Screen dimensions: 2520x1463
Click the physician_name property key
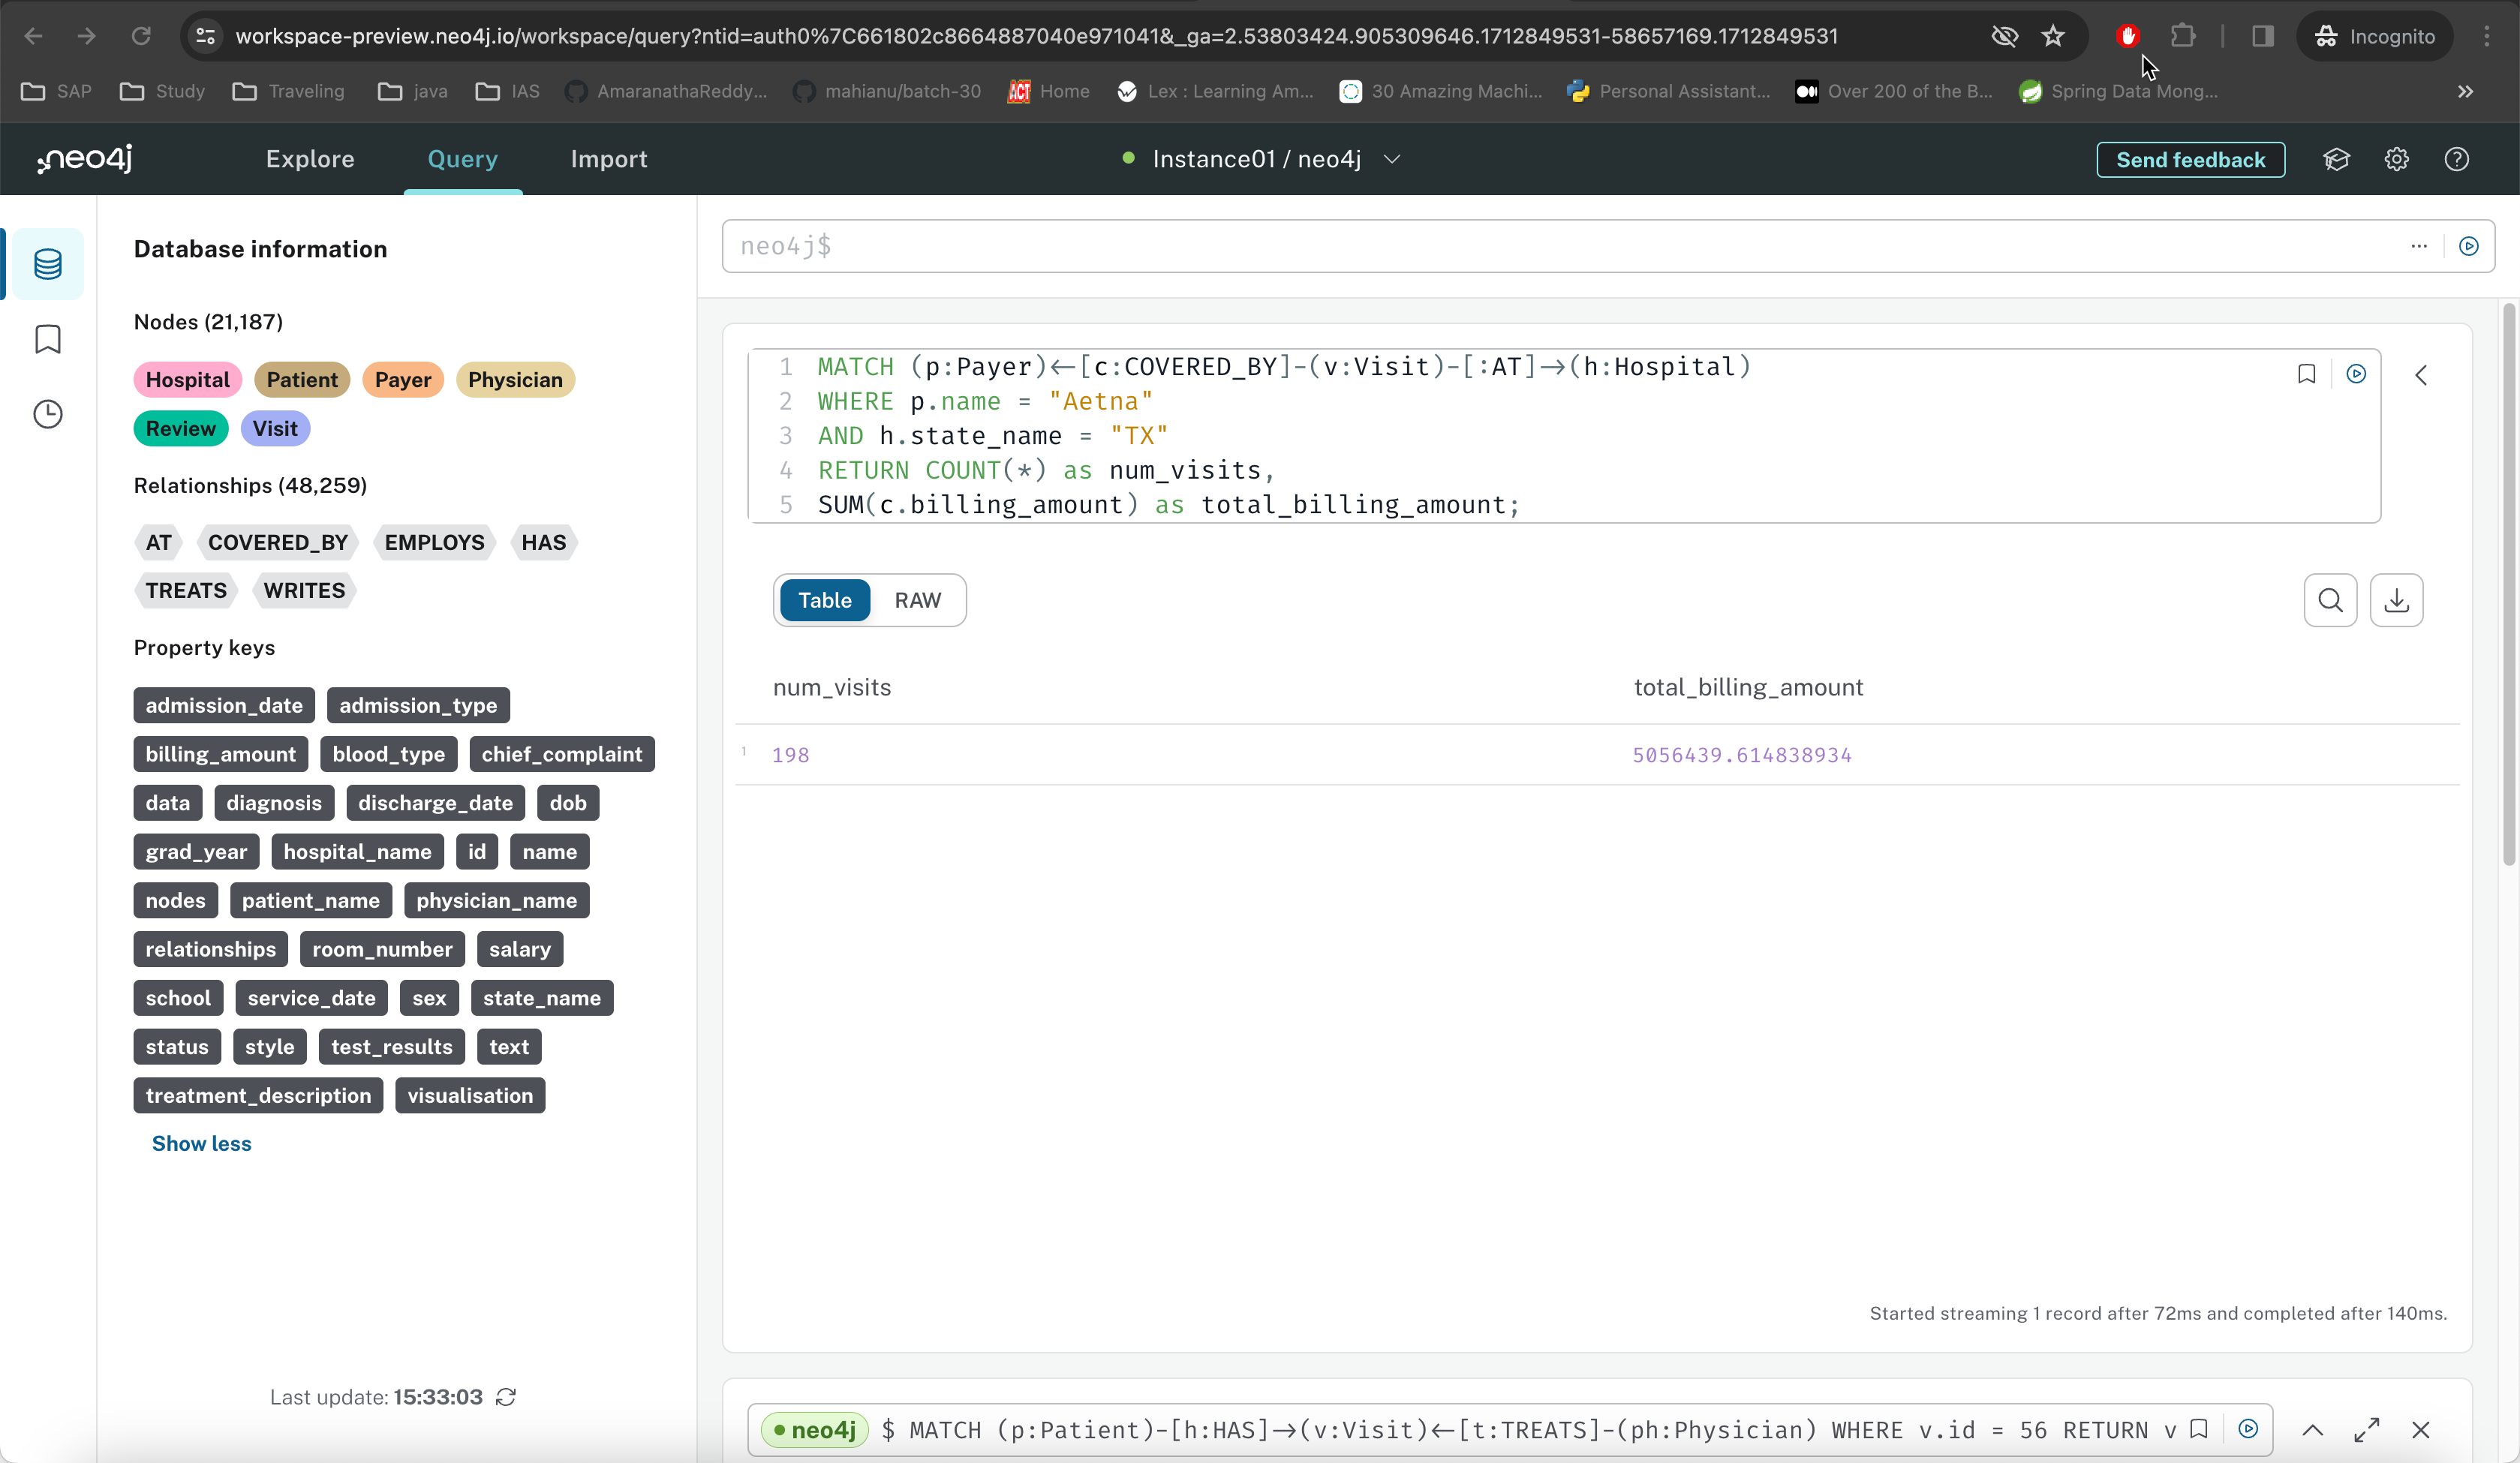tap(496, 900)
